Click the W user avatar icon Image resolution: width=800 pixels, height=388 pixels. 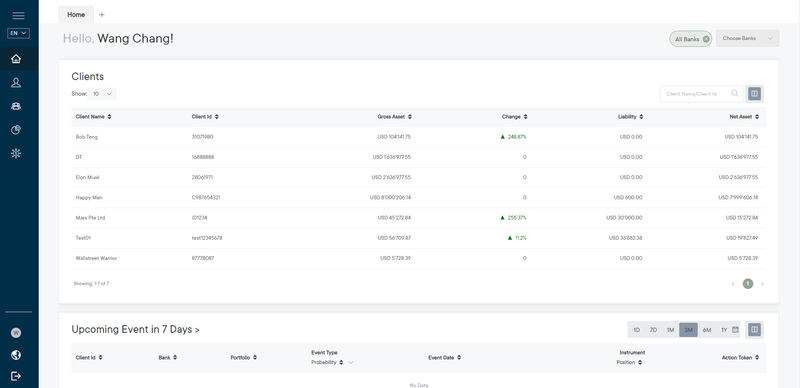(16, 333)
